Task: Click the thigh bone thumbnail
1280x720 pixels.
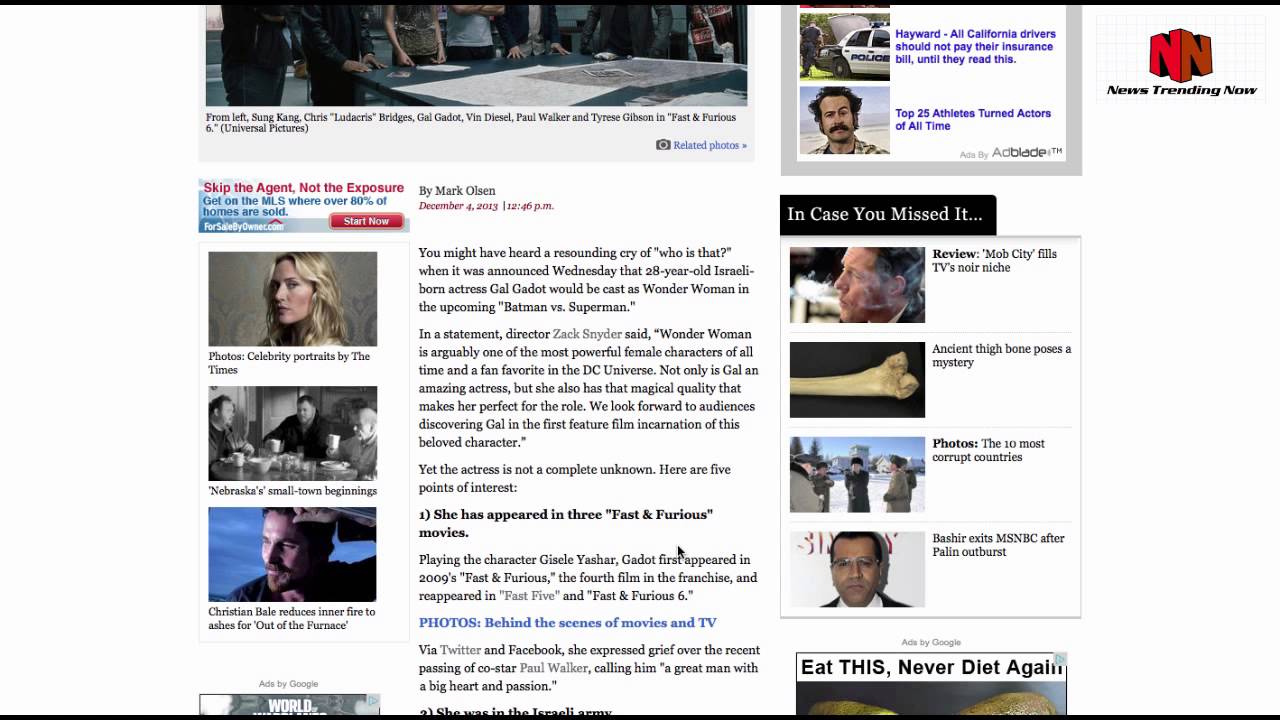Action: click(857, 380)
